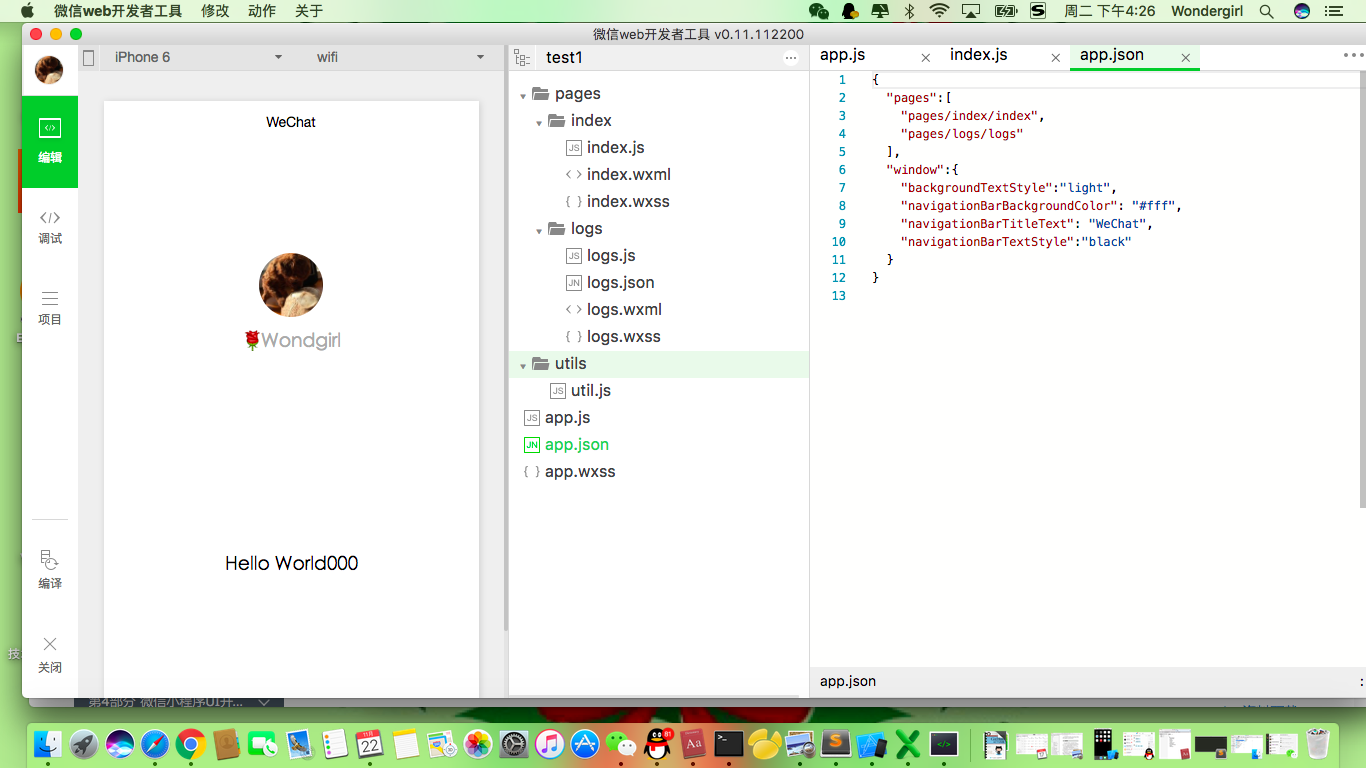
Task: Click the AirPlay icon in the menu bar
Action: pos(971,11)
